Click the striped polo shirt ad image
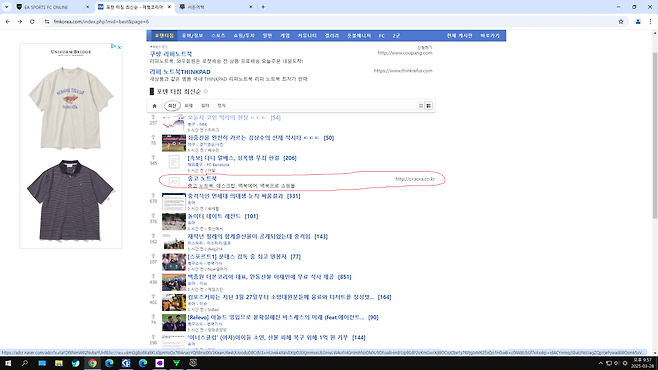Screen dimensions: 658x370 [x=70, y=201]
